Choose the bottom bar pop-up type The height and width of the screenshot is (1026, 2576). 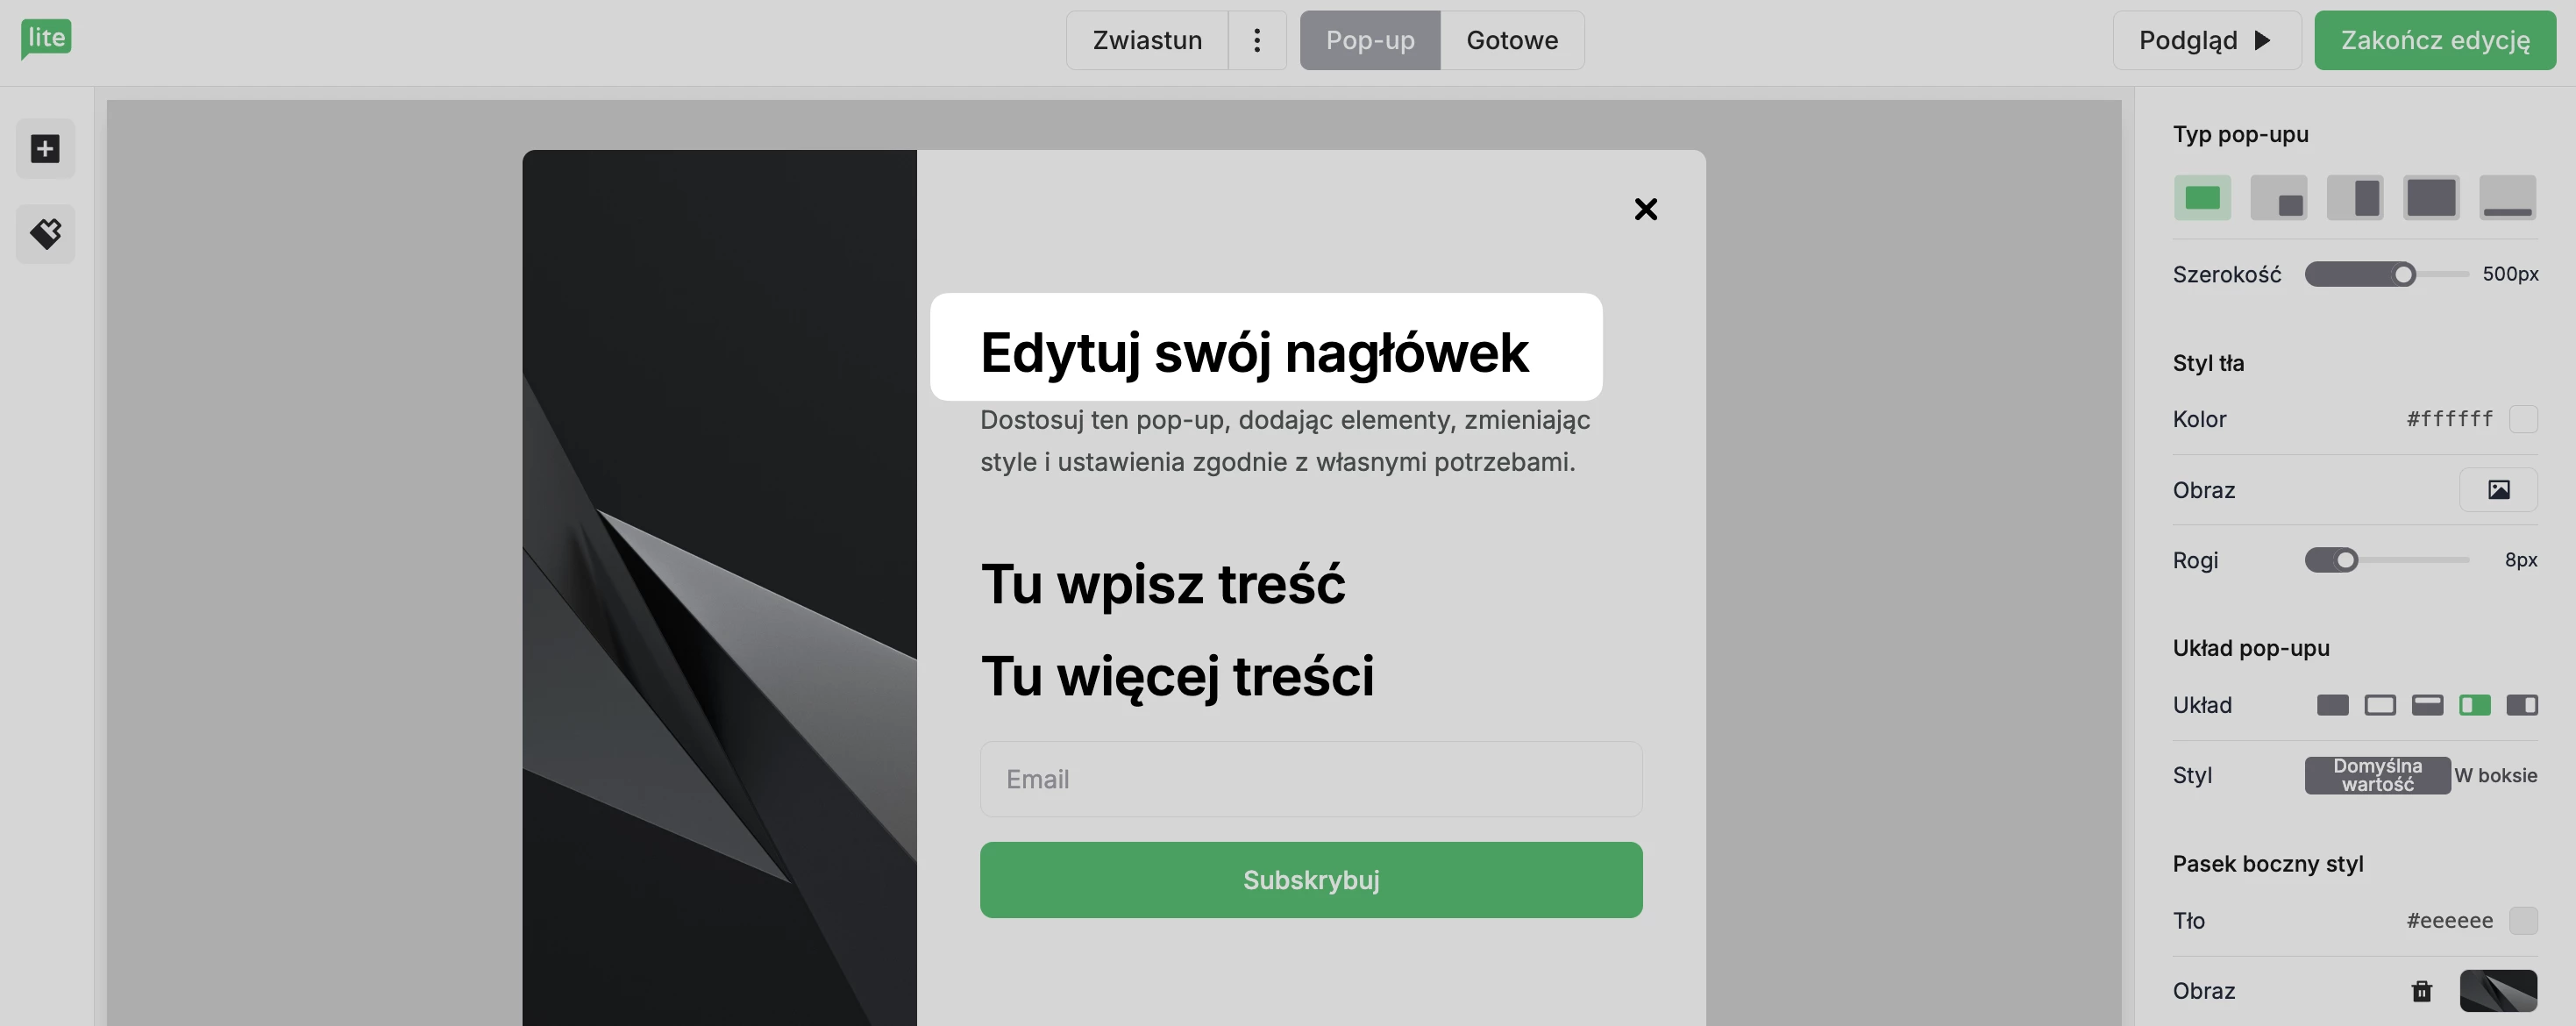[x=2507, y=198]
